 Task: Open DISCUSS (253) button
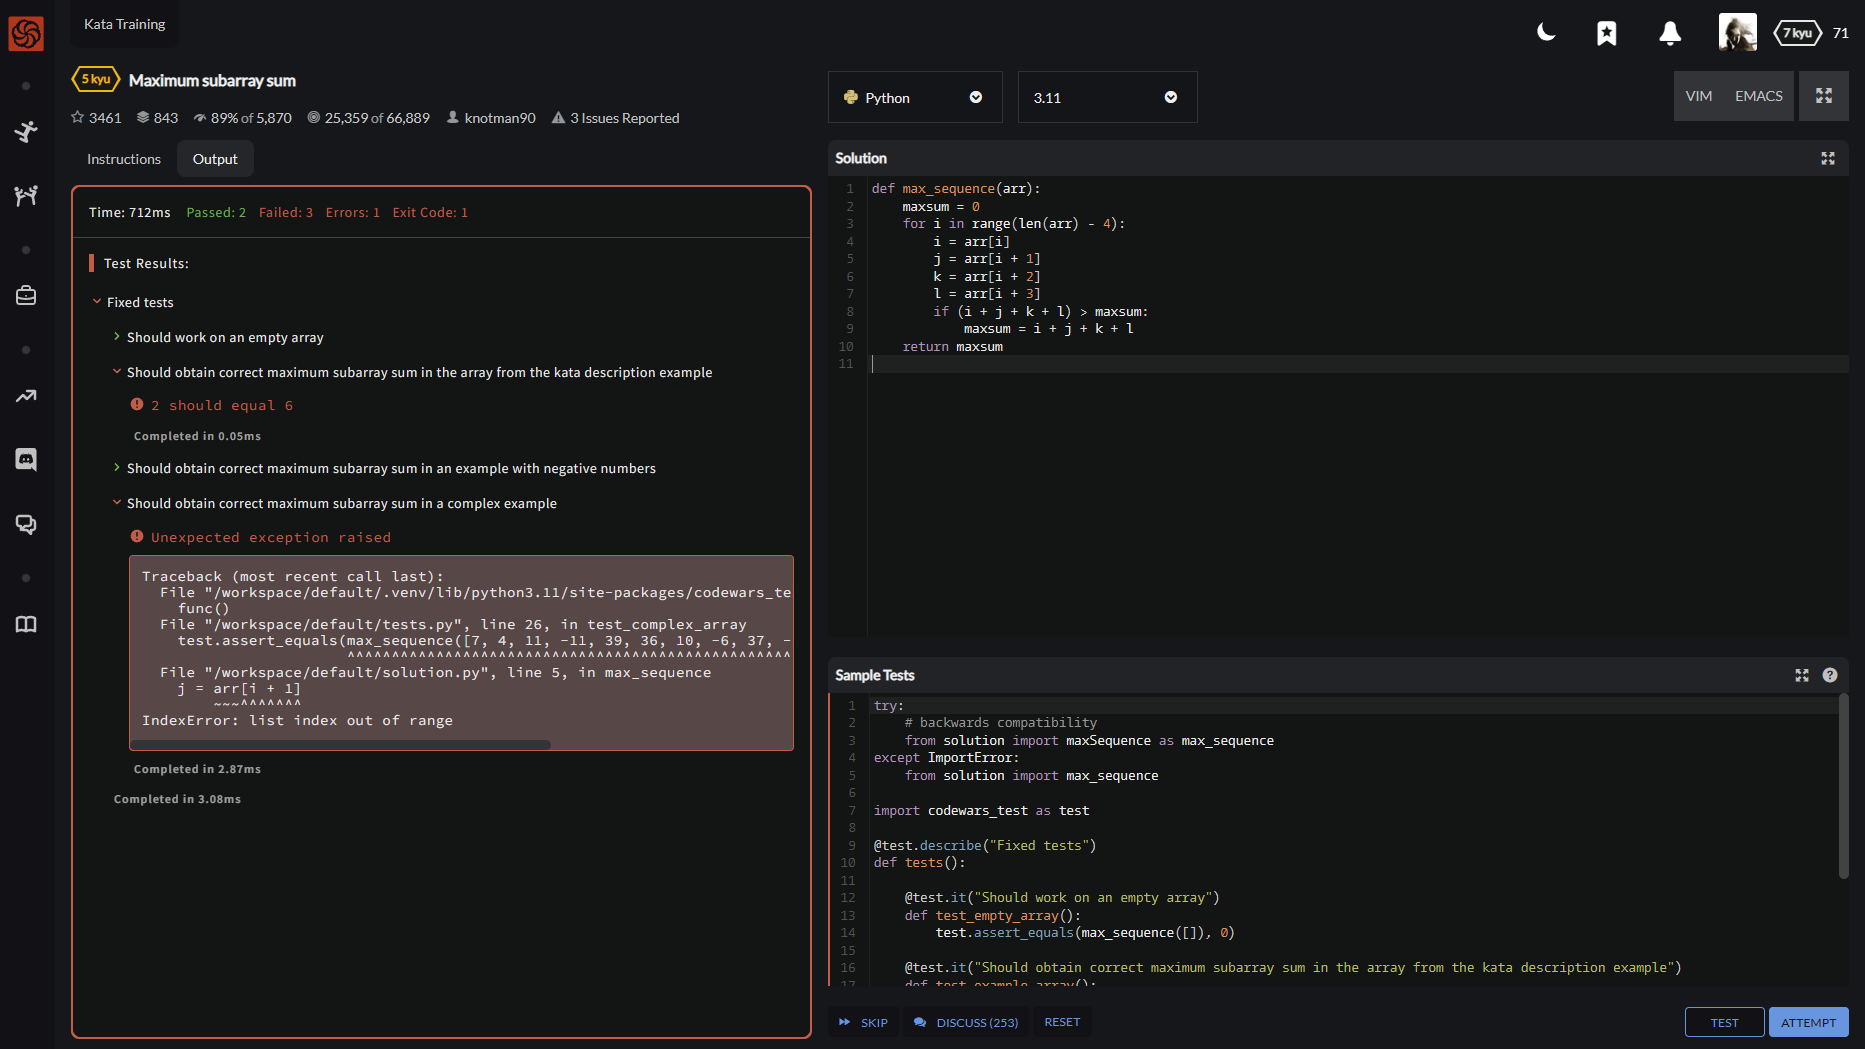tap(966, 1022)
